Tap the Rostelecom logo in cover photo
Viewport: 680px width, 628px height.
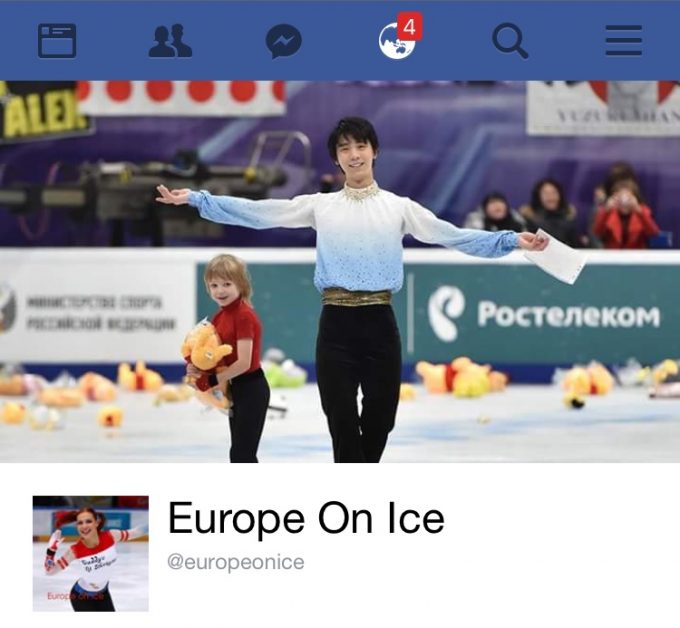pos(543,314)
